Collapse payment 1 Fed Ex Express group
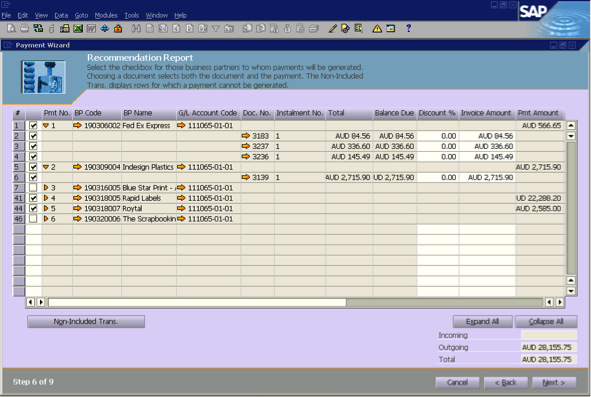The height and width of the screenshot is (397, 591). coord(46,125)
